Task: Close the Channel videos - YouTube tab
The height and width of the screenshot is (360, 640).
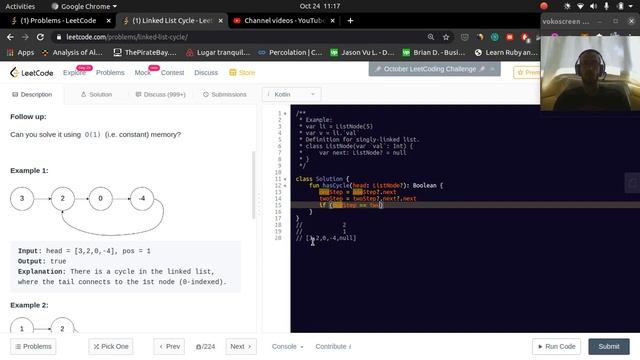Action: pos(333,21)
